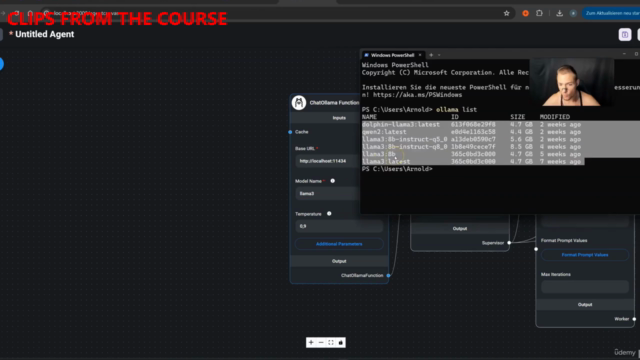Click the Format Prompt Values input connector dot
Image resolution: width=640 pixels, height=360 pixels.
click(536, 249)
